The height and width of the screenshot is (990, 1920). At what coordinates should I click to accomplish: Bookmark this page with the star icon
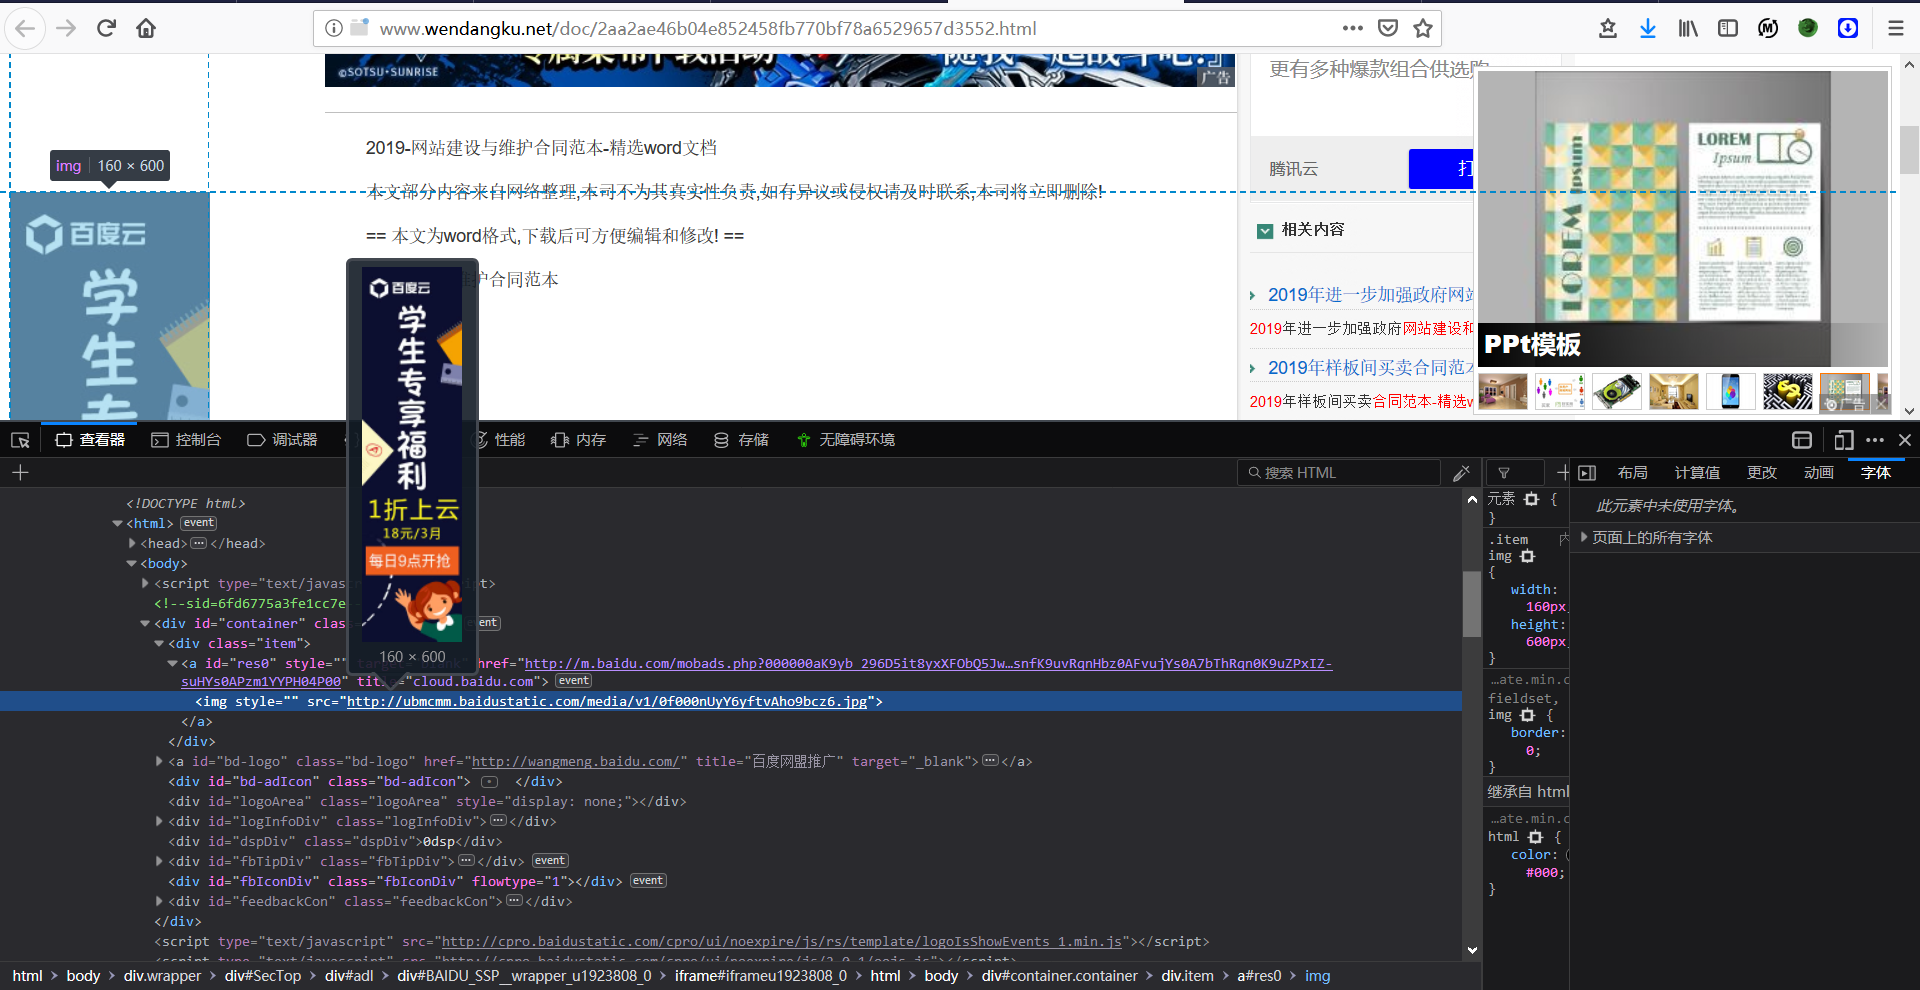[x=1423, y=28]
